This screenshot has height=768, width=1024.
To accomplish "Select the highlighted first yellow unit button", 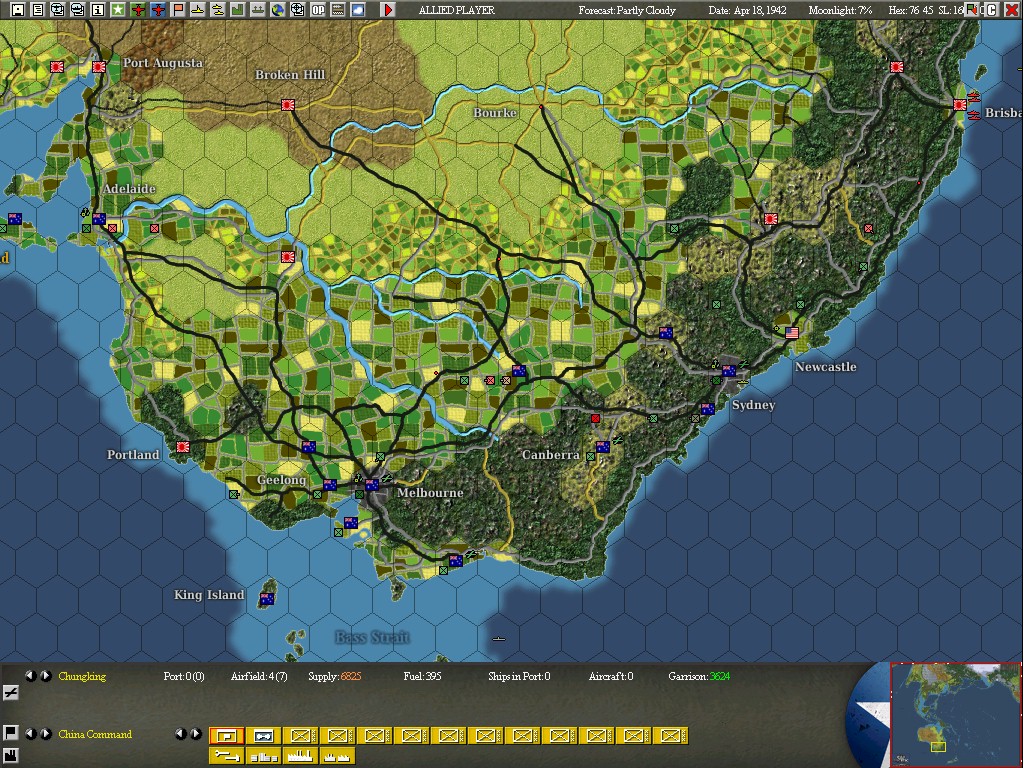I will click(226, 736).
